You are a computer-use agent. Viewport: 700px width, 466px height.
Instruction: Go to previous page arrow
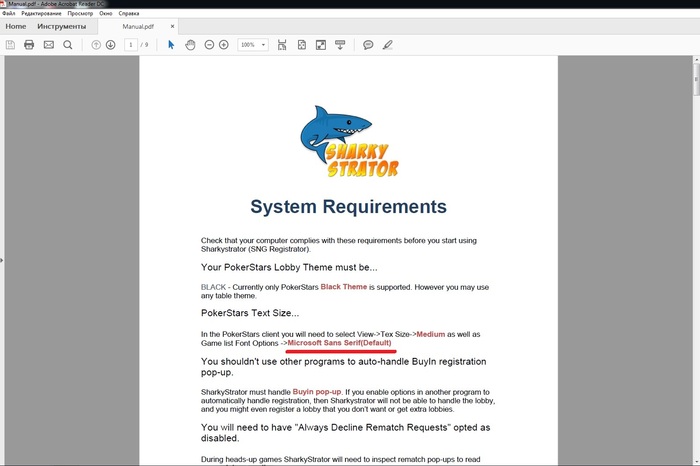click(x=96, y=45)
